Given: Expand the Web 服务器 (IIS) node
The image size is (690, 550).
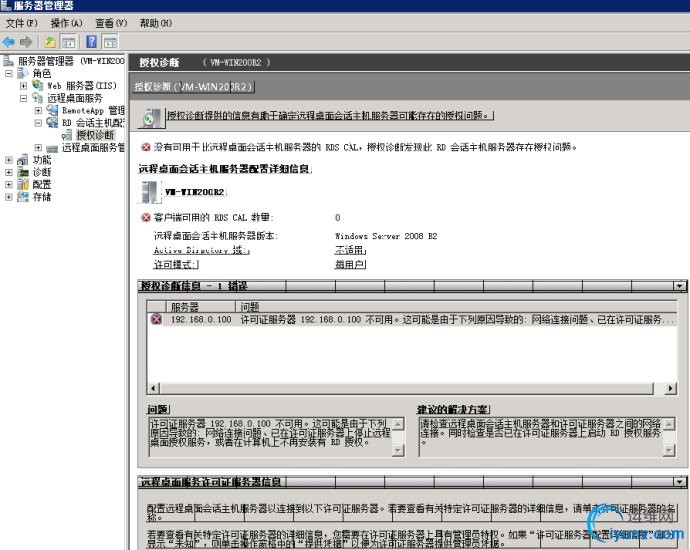Looking at the screenshot, I should (23, 86).
